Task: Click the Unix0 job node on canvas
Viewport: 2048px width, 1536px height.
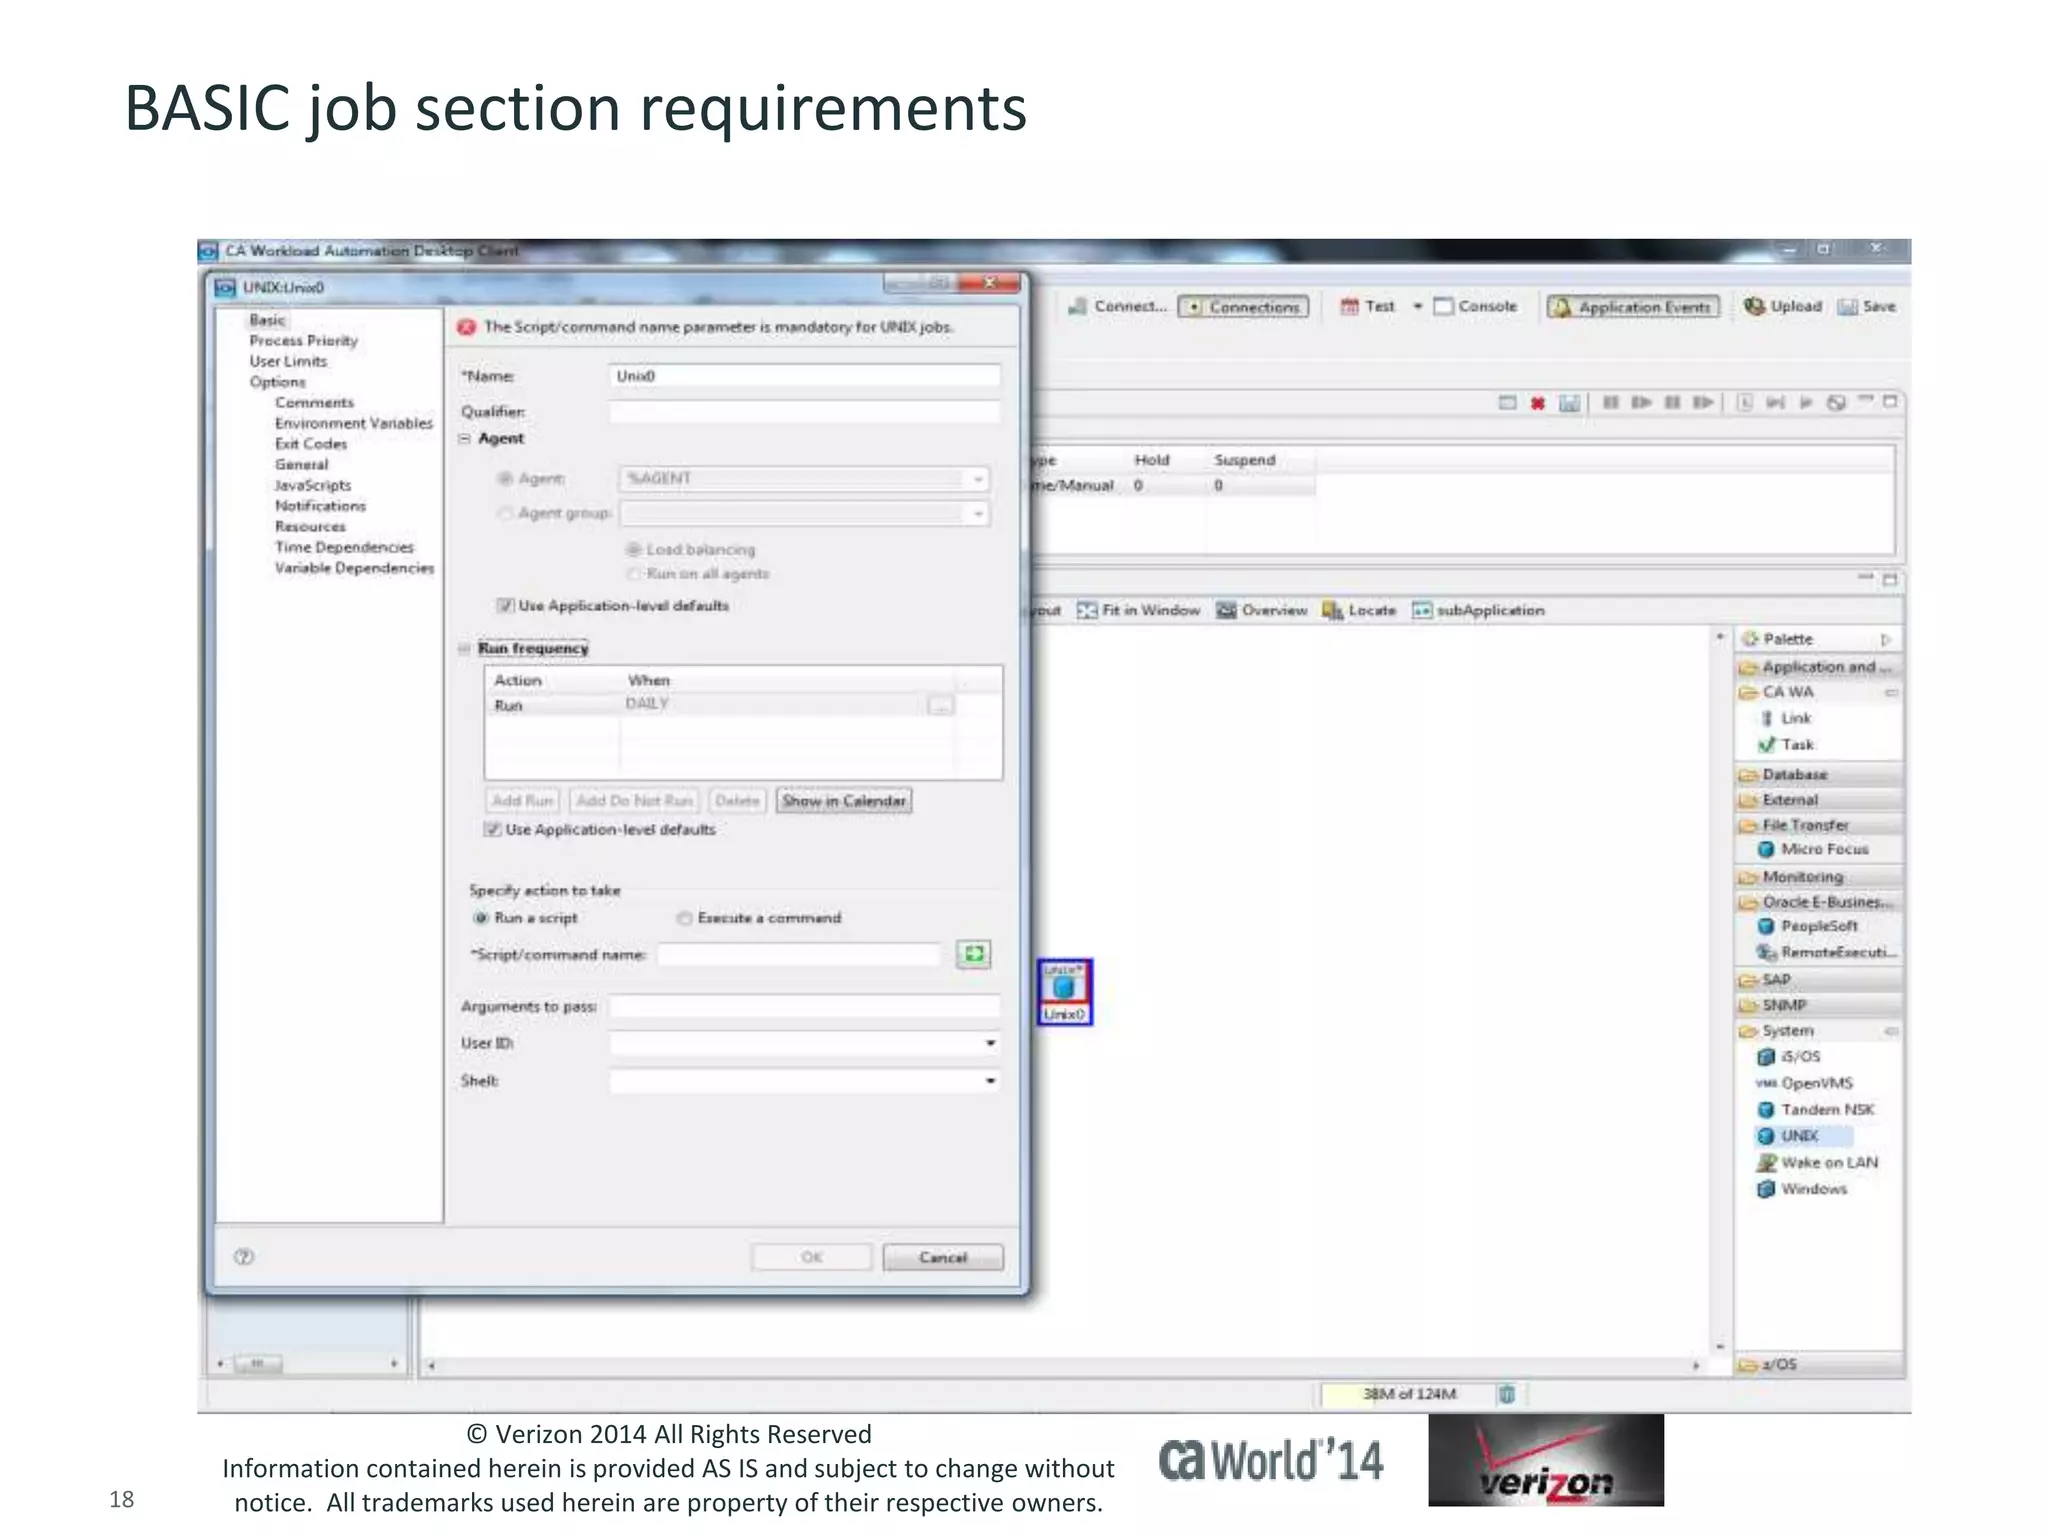Action: pyautogui.click(x=1064, y=992)
